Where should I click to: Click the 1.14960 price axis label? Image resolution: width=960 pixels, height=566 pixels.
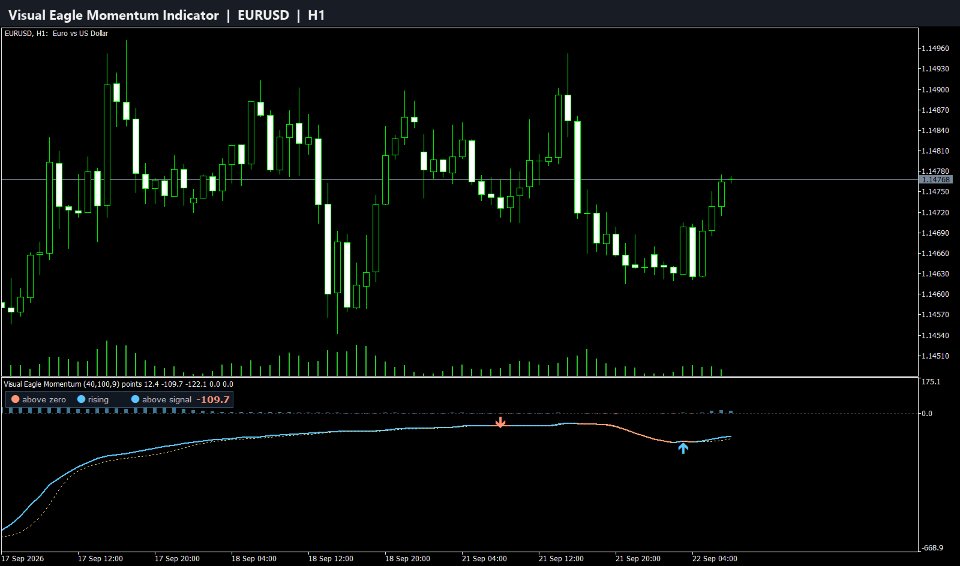935,48
